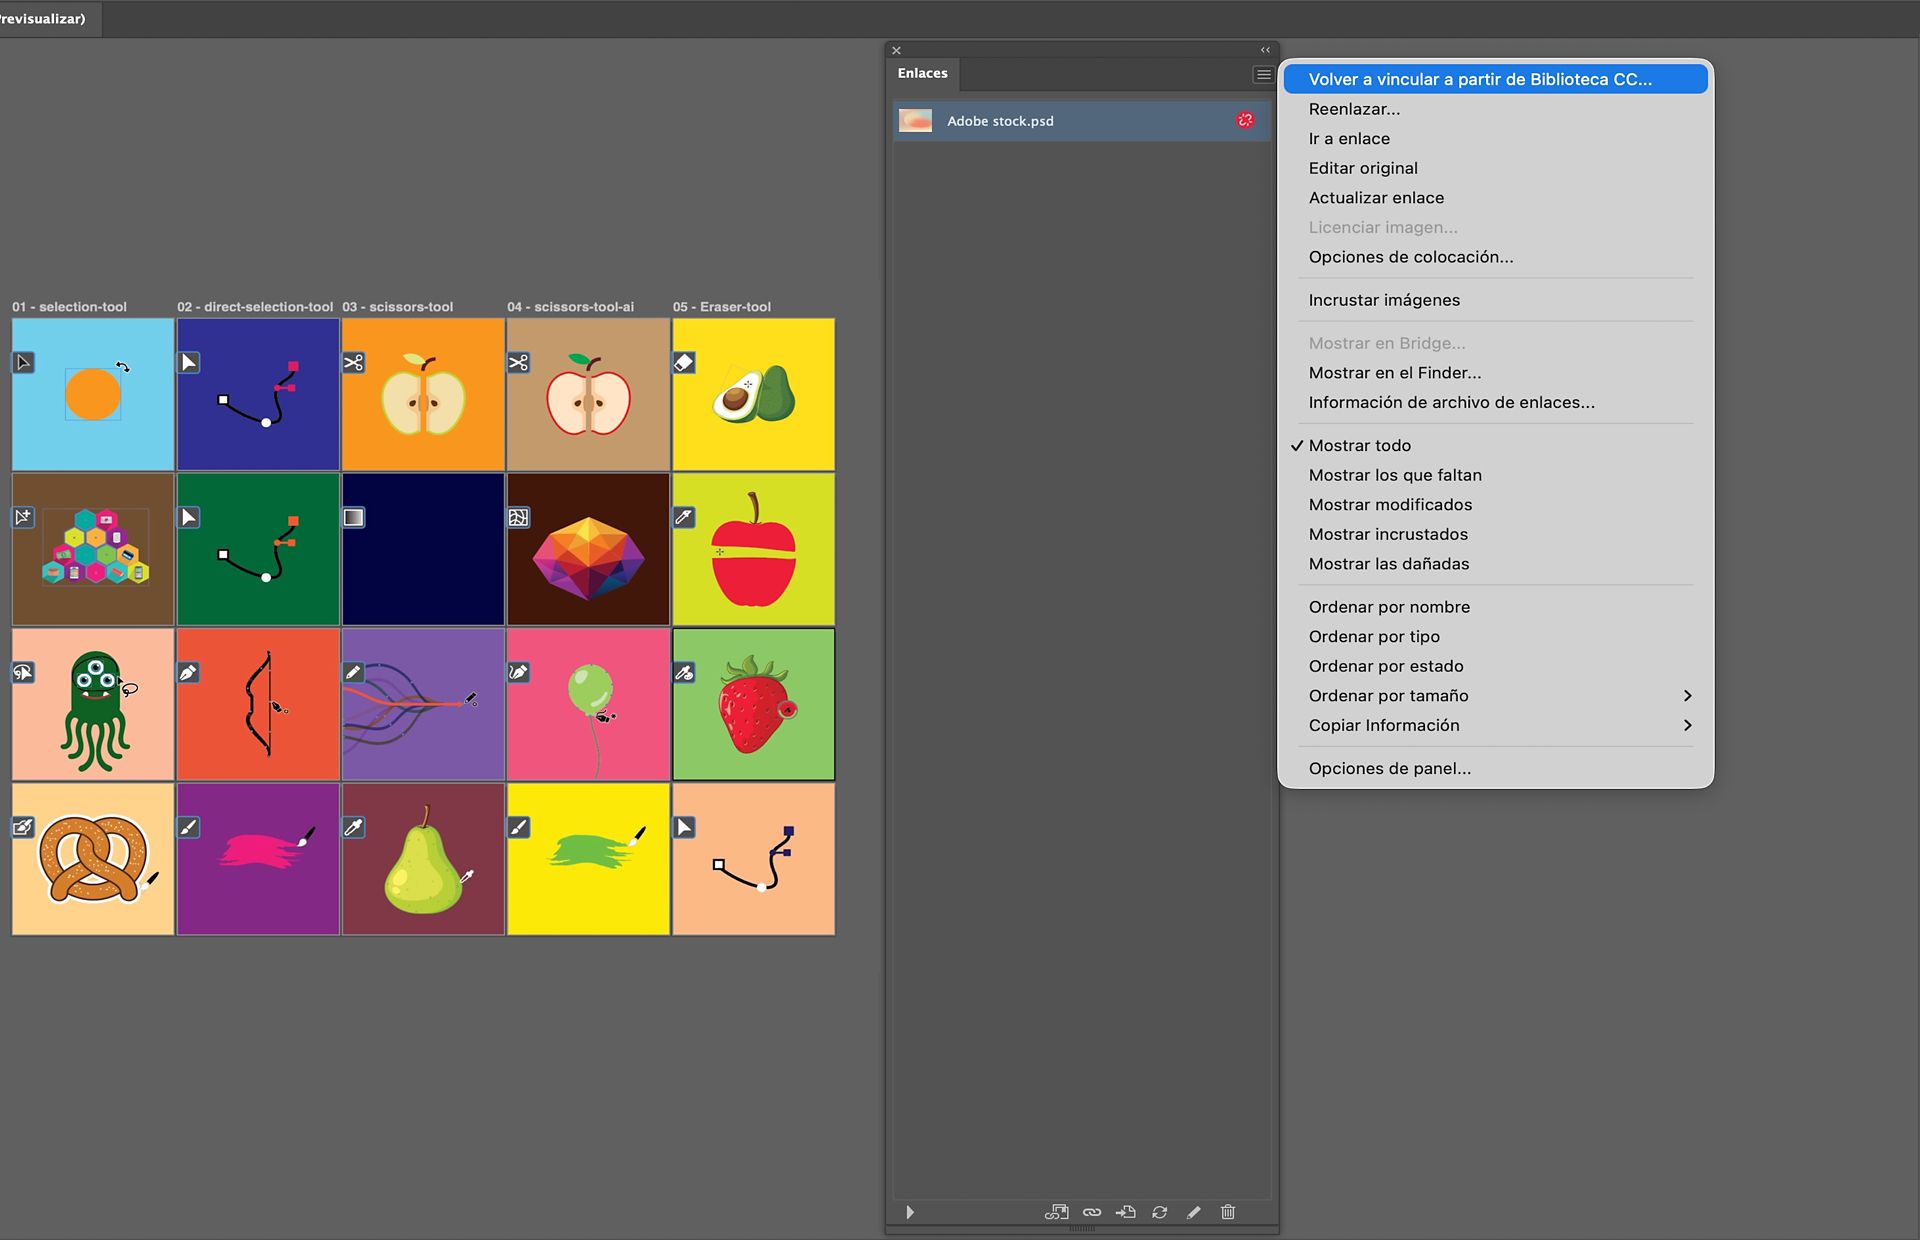Click scissors icon on the orange apple artboard
The width and height of the screenshot is (1920, 1240).
click(354, 362)
